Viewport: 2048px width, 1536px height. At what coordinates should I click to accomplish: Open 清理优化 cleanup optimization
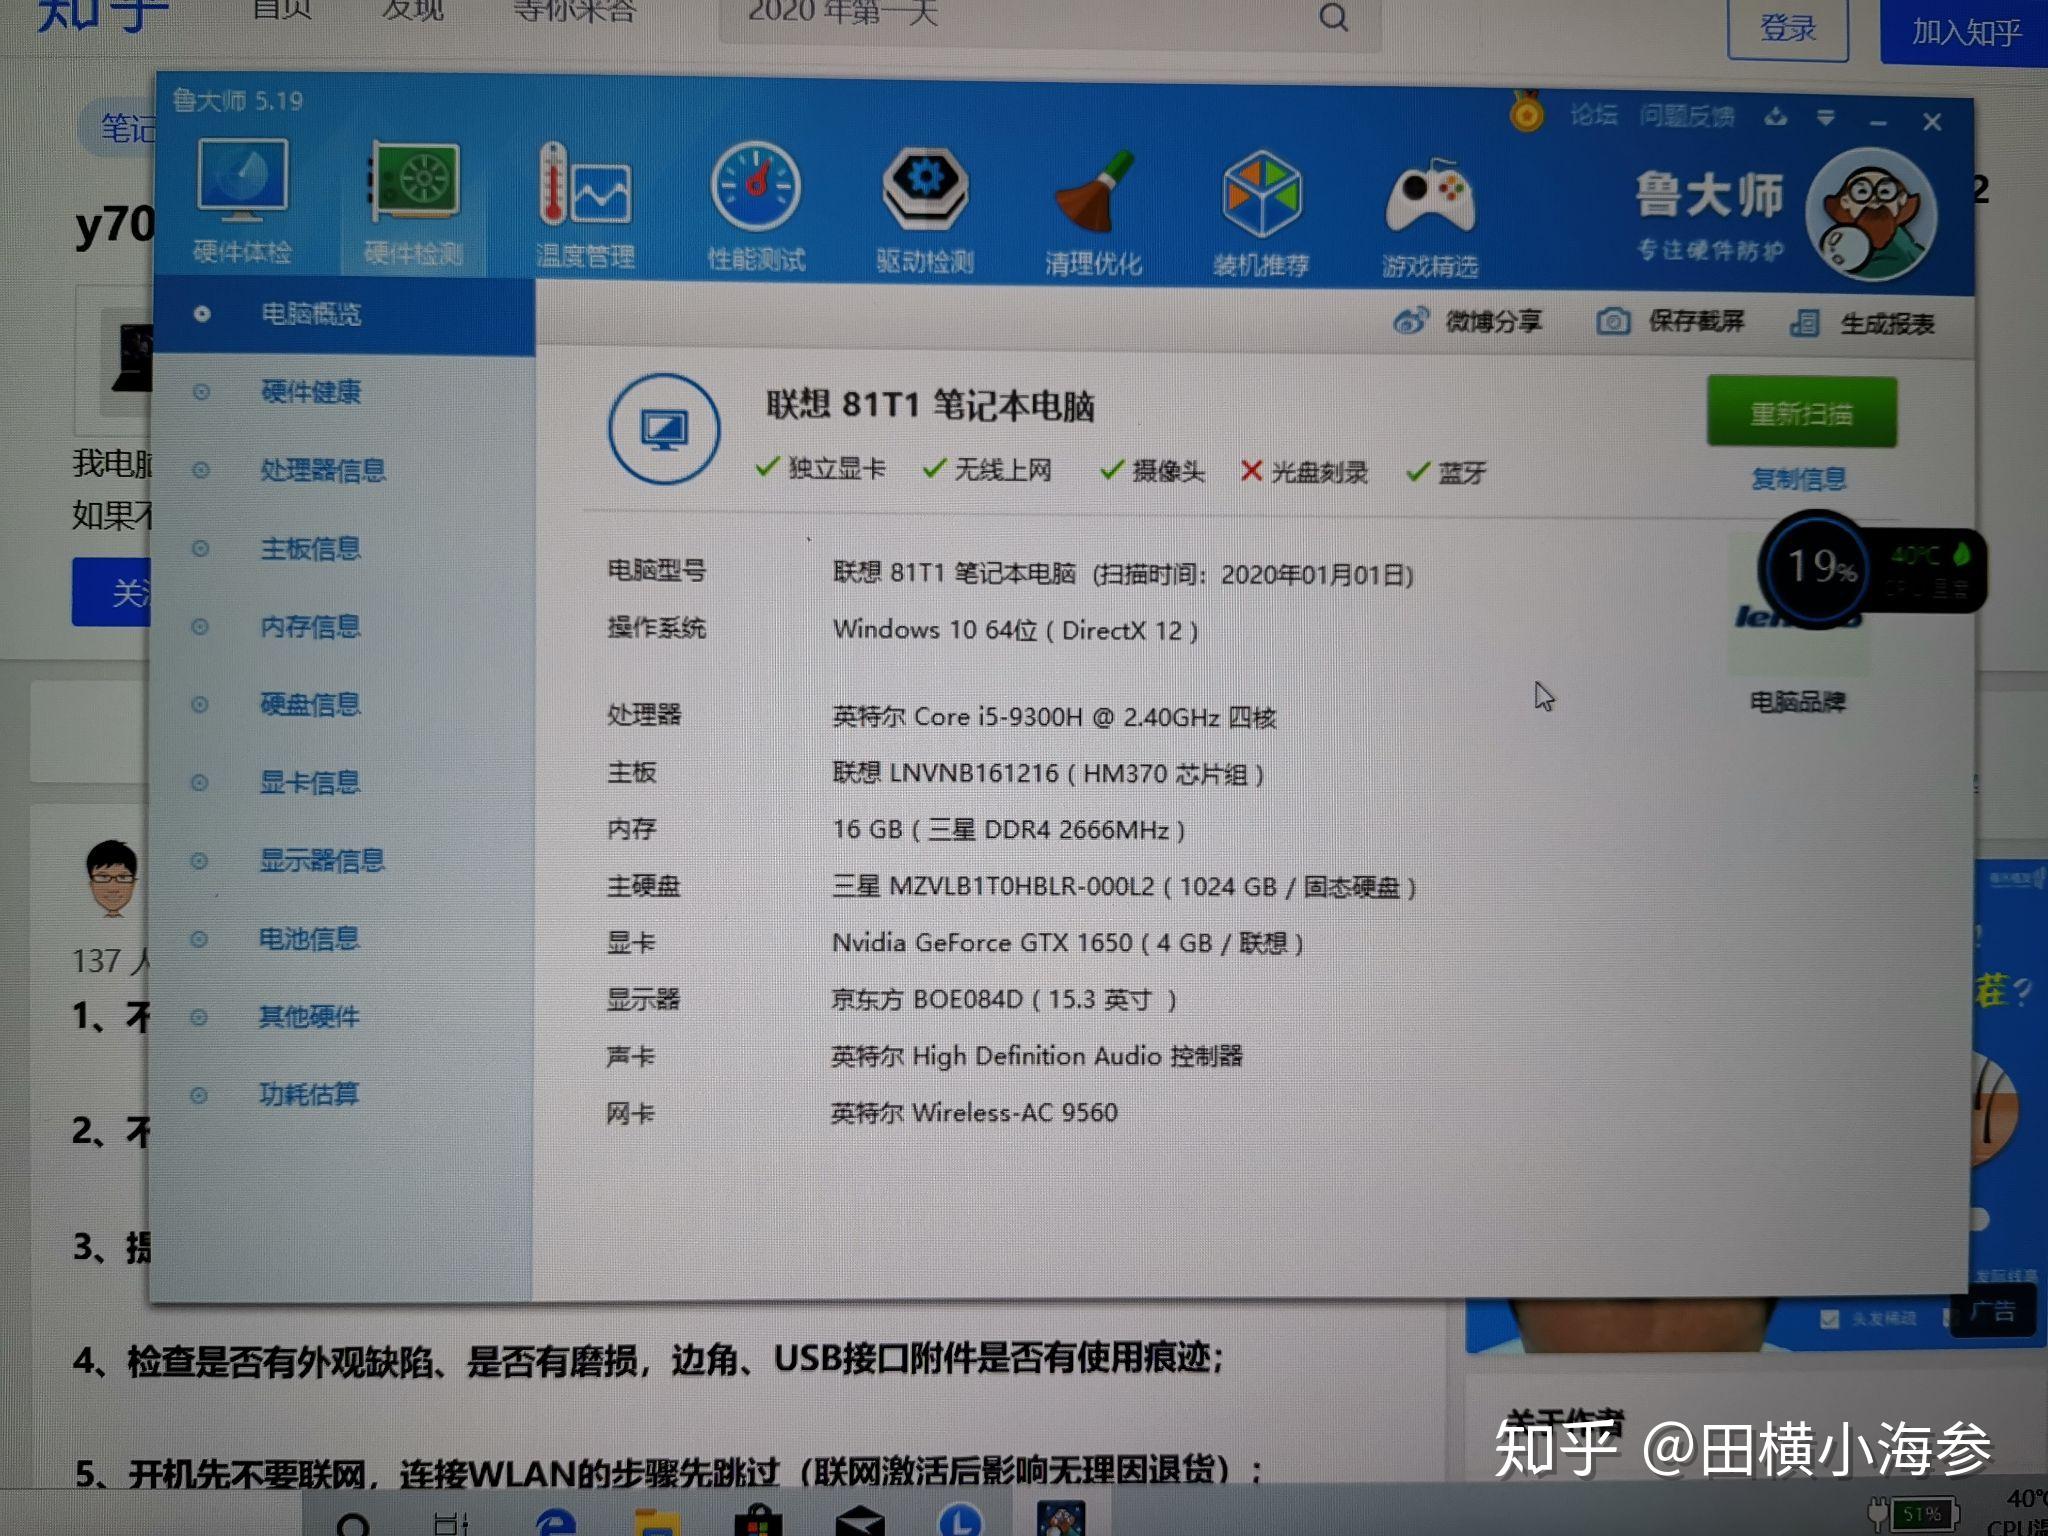(x=1093, y=213)
